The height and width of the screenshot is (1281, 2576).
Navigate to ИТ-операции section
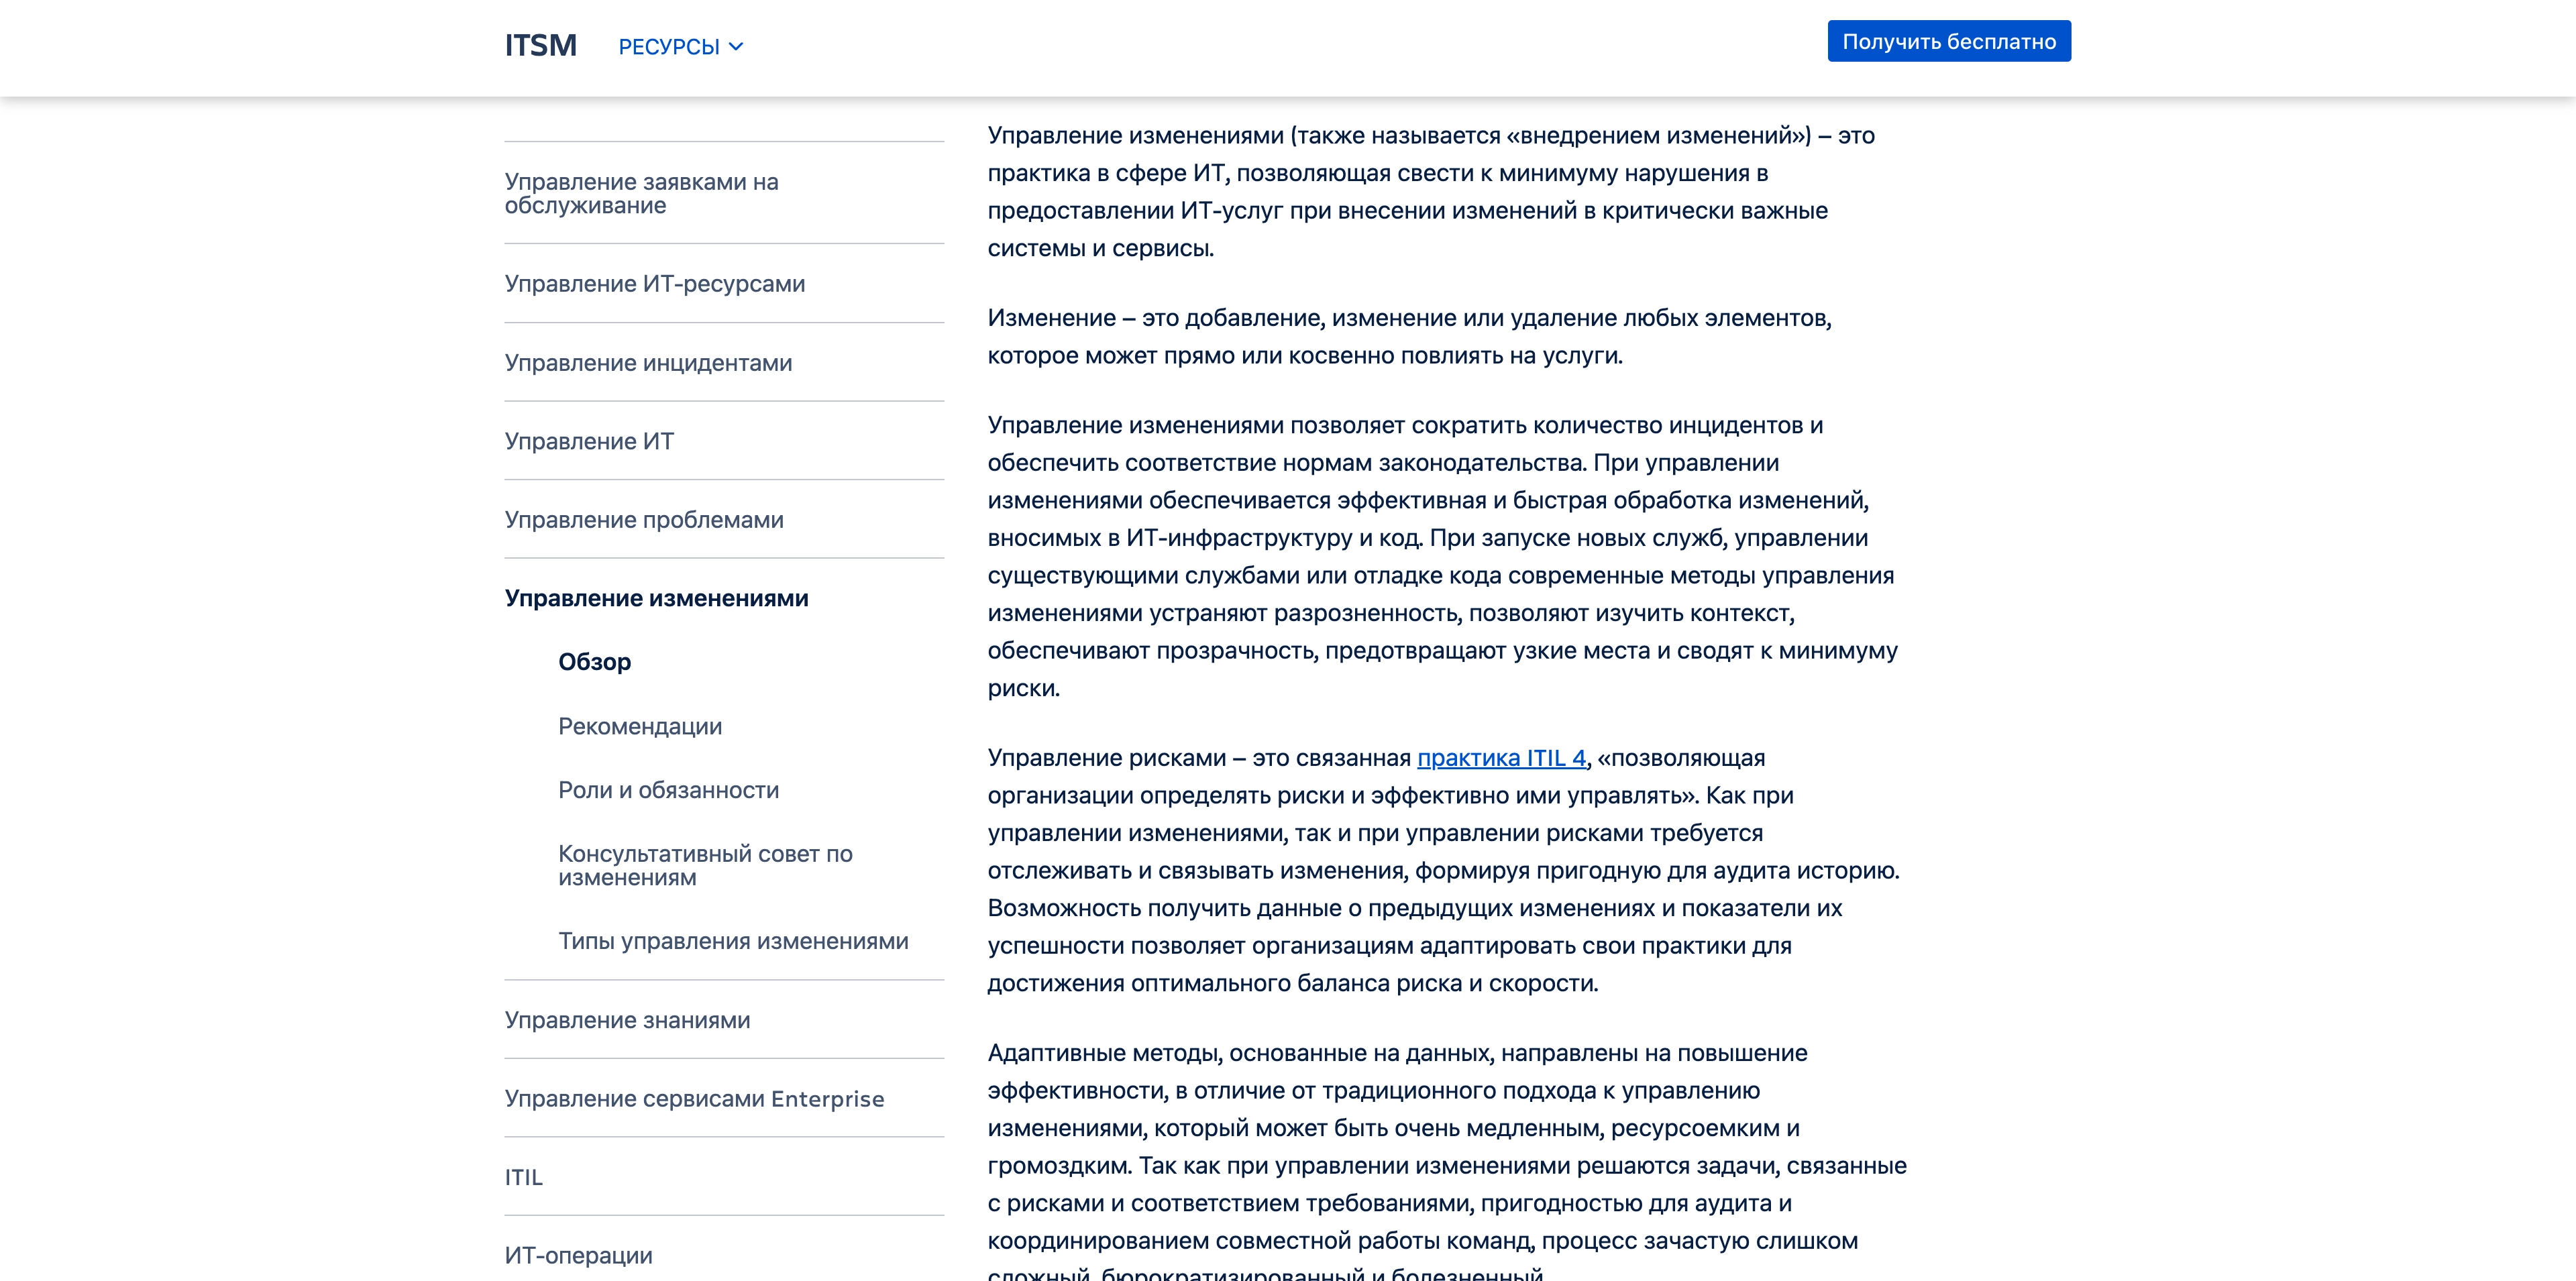[578, 1255]
